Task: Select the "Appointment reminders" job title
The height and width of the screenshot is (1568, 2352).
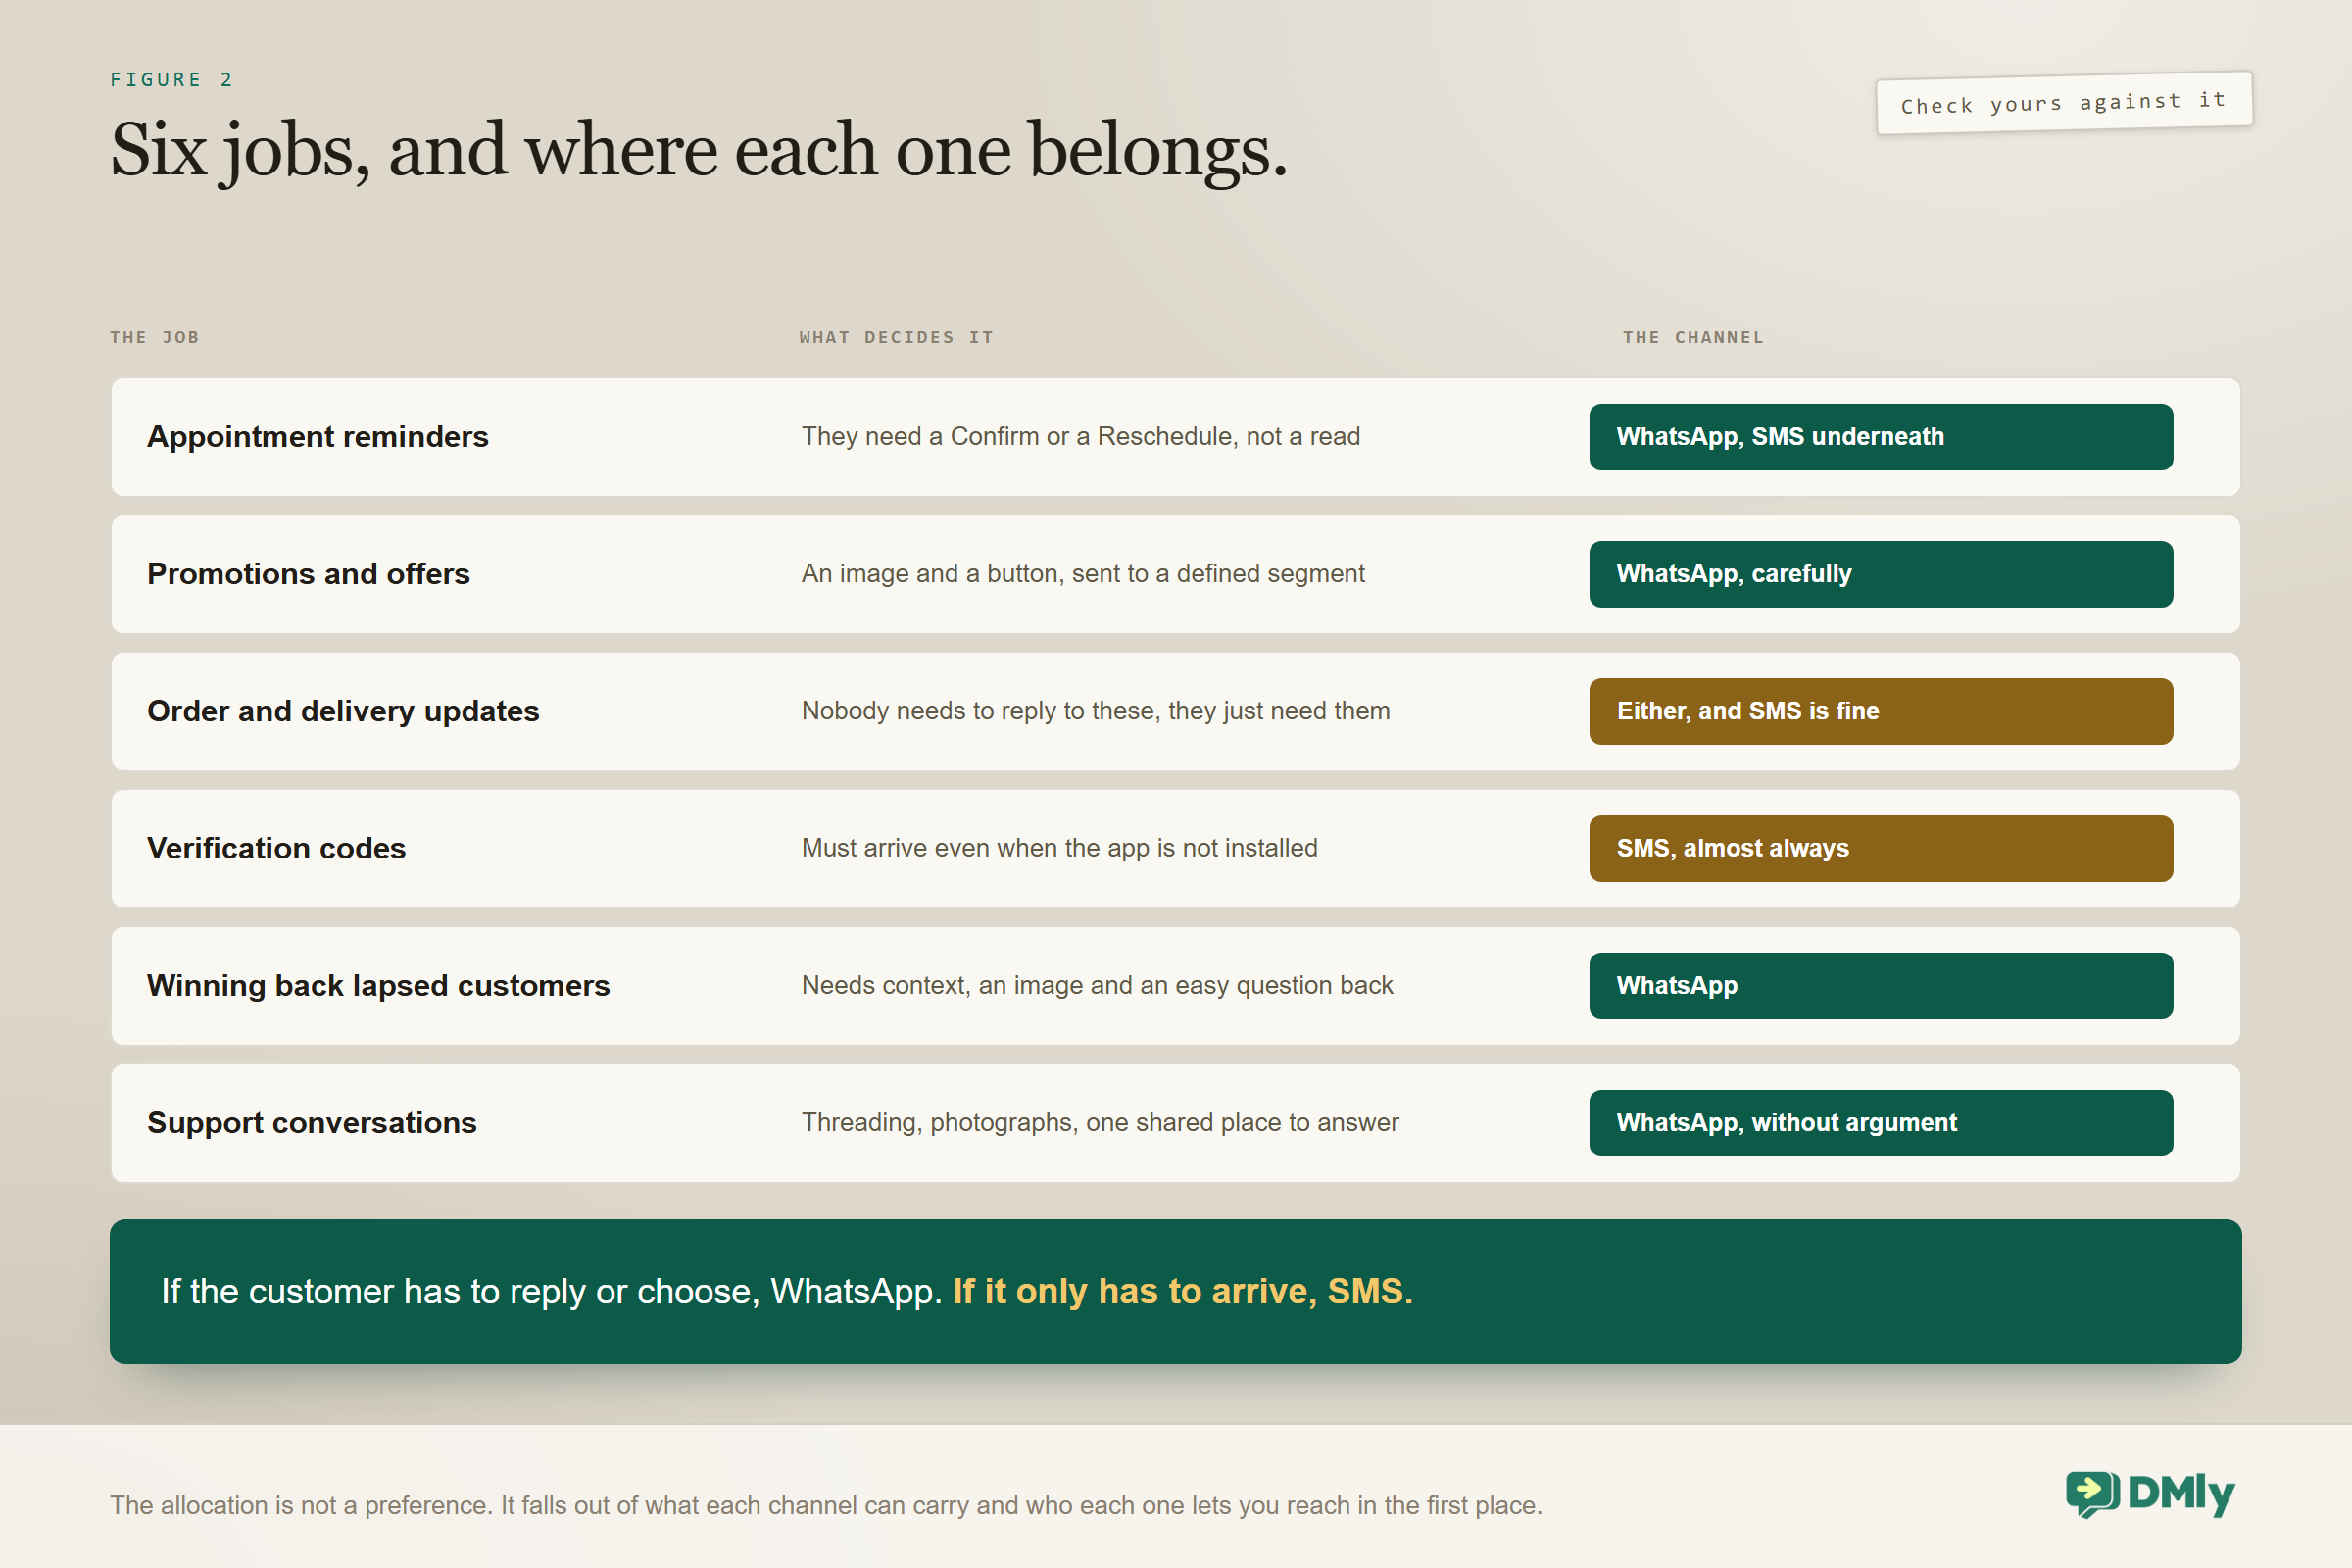Action: (318, 437)
